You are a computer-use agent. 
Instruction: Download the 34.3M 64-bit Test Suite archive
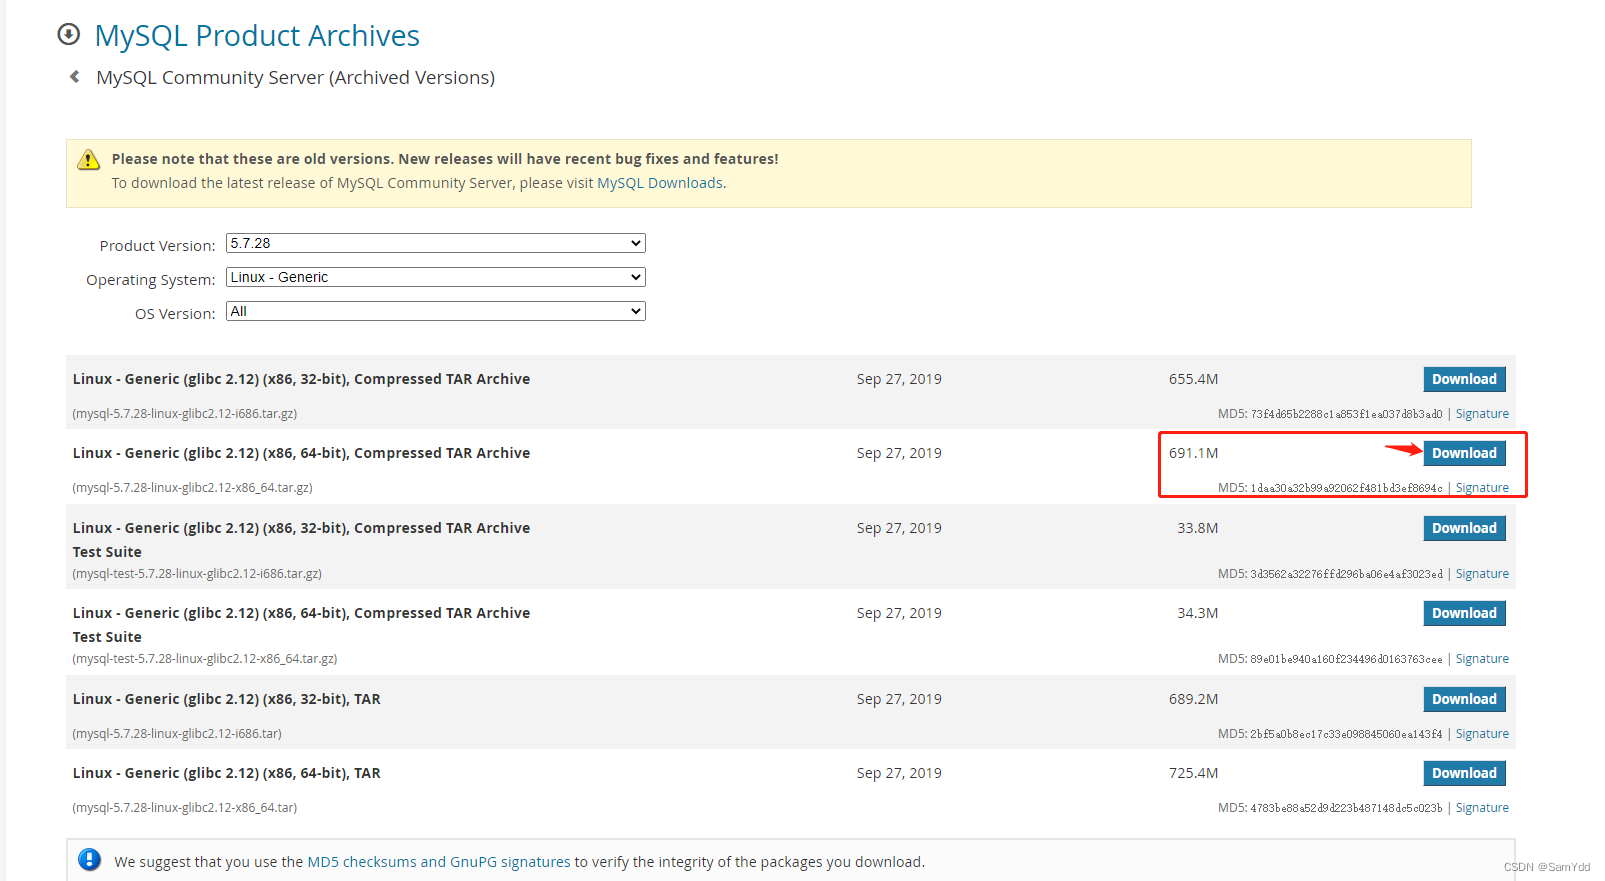1464,613
